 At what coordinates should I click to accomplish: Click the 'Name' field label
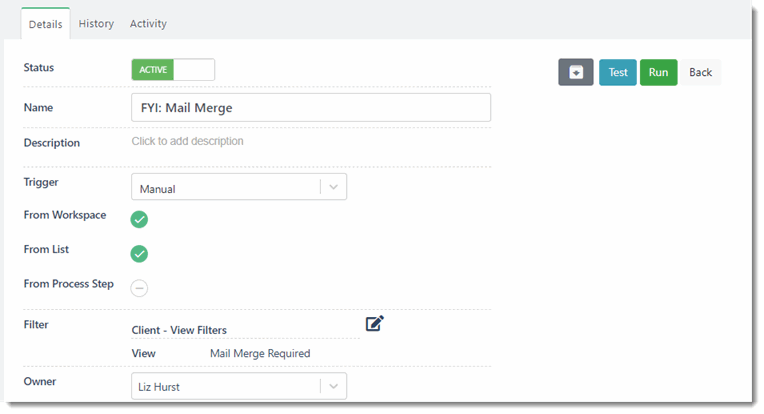click(x=38, y=108)
